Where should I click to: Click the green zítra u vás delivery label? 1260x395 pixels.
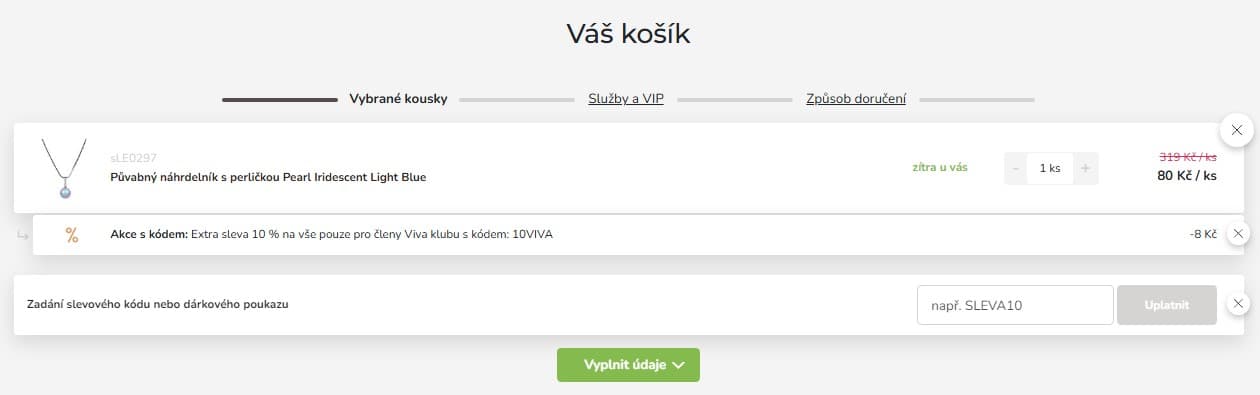point(940,167)
